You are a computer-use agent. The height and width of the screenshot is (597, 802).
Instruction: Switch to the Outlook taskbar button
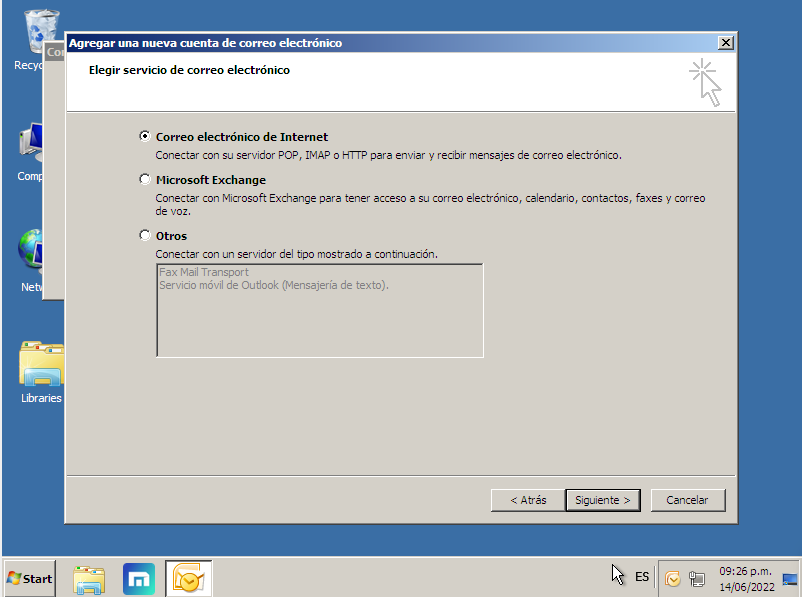tap(188, 579)
